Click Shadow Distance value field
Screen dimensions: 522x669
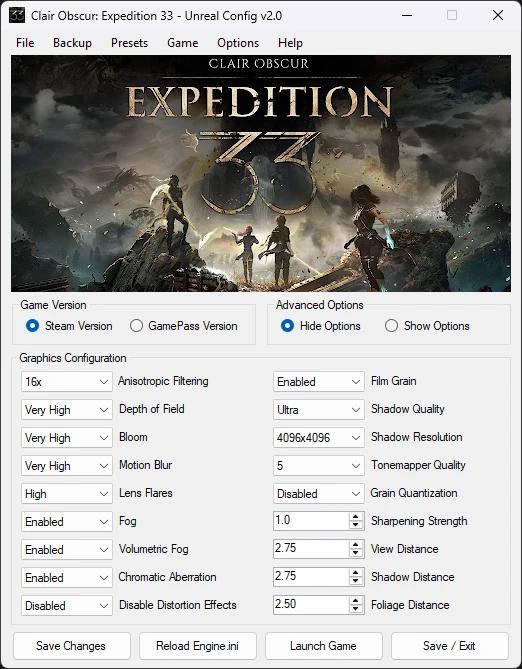pyautogui.click(x=311, y=576)
